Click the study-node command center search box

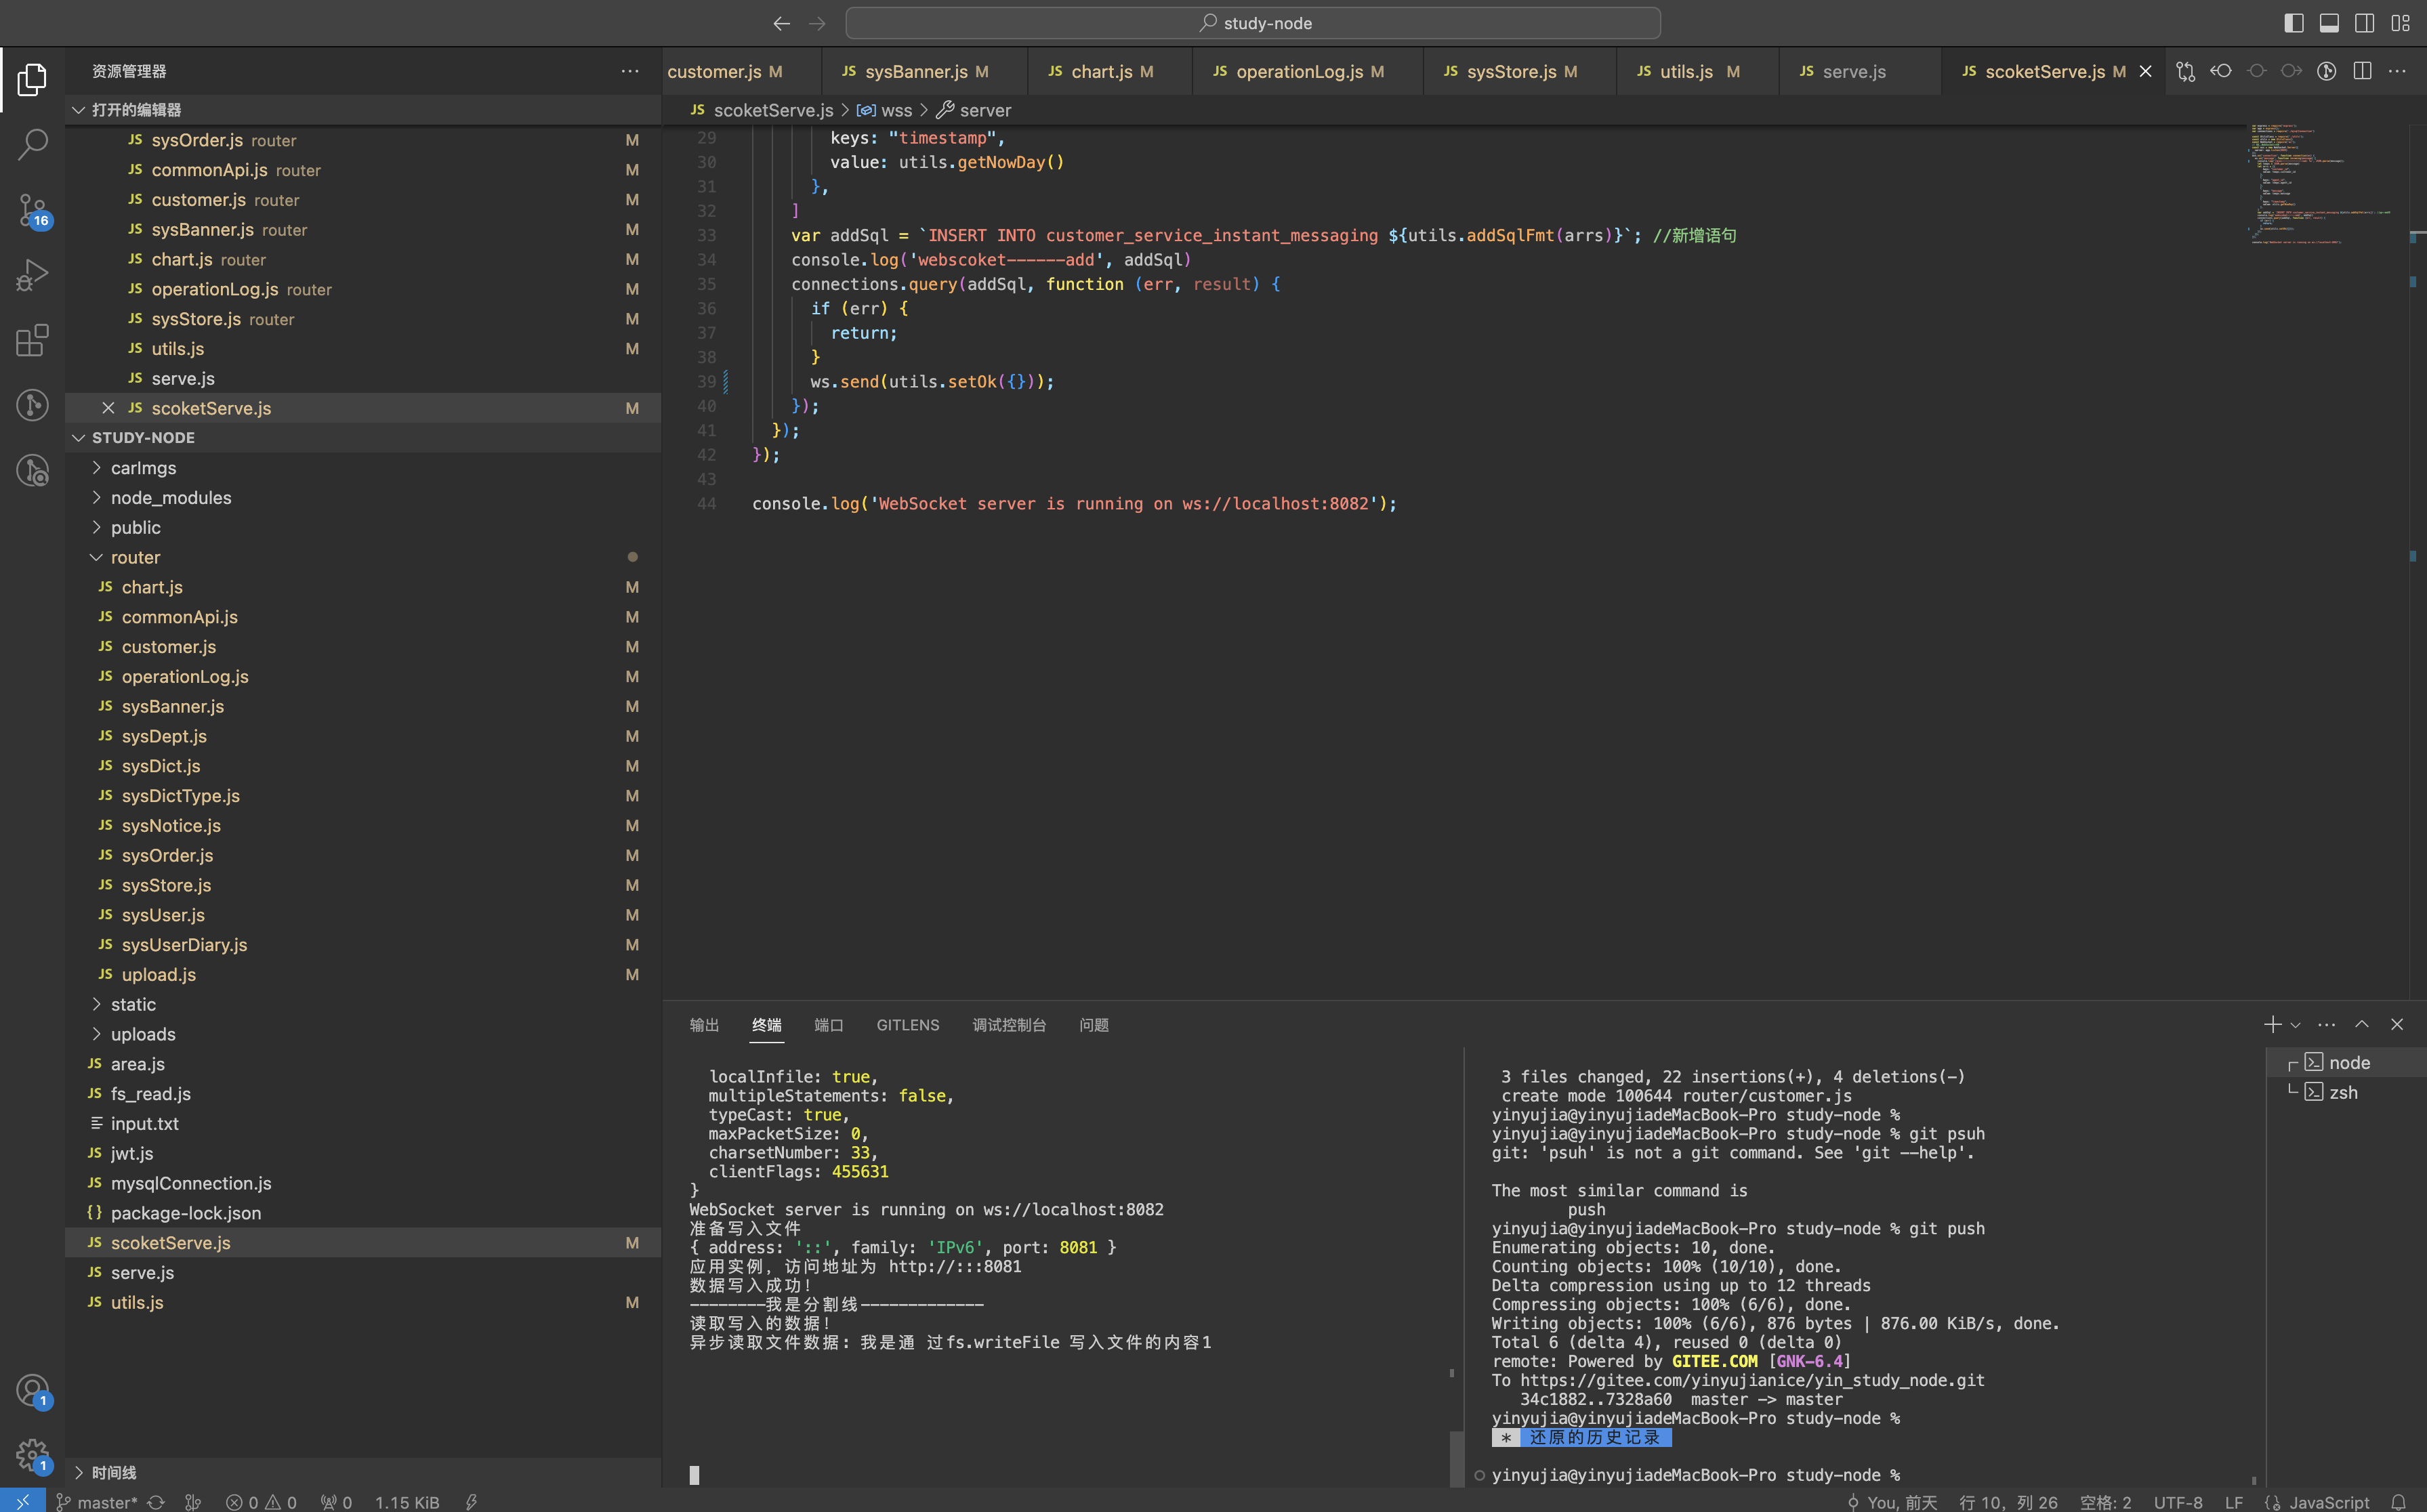click(x=1253, y=23)
